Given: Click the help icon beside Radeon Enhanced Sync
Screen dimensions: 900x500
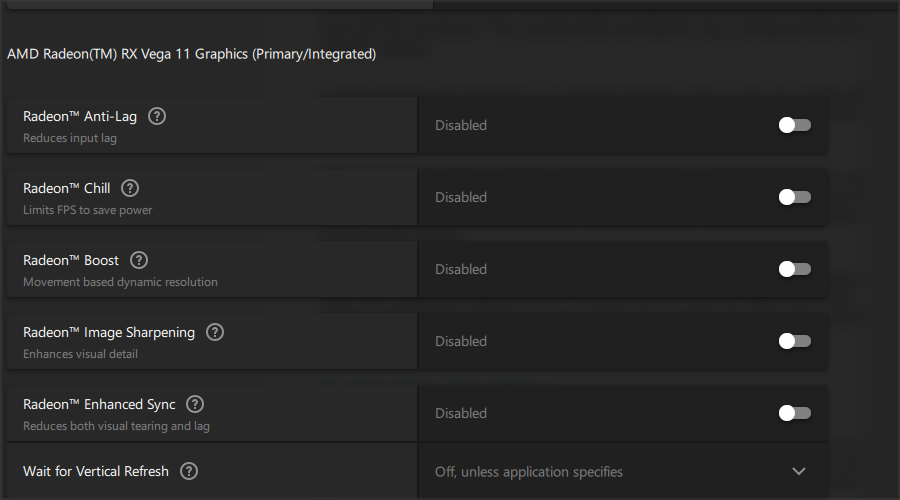Looking at the screenshot, I should 195,404.
